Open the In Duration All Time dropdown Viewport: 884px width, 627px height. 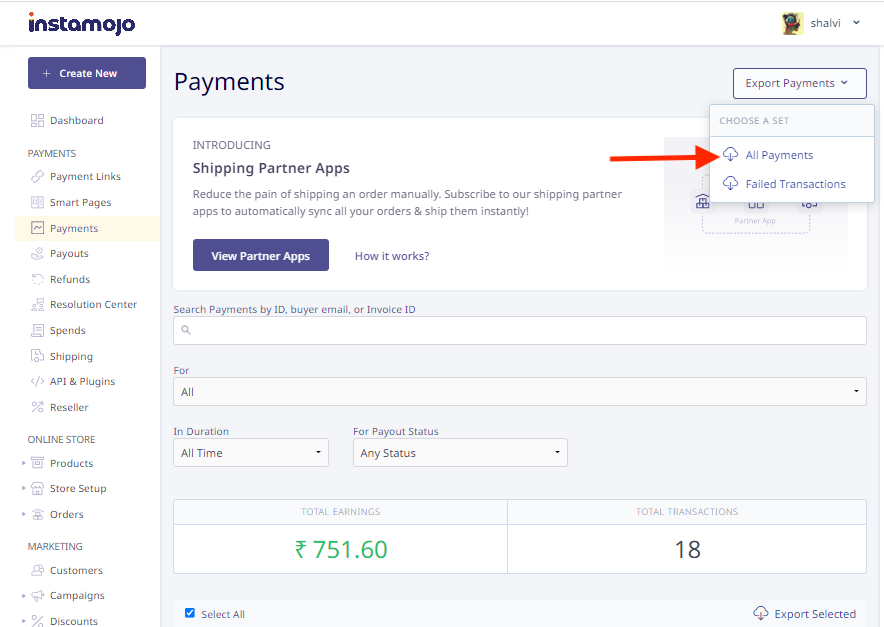(251, 453)
